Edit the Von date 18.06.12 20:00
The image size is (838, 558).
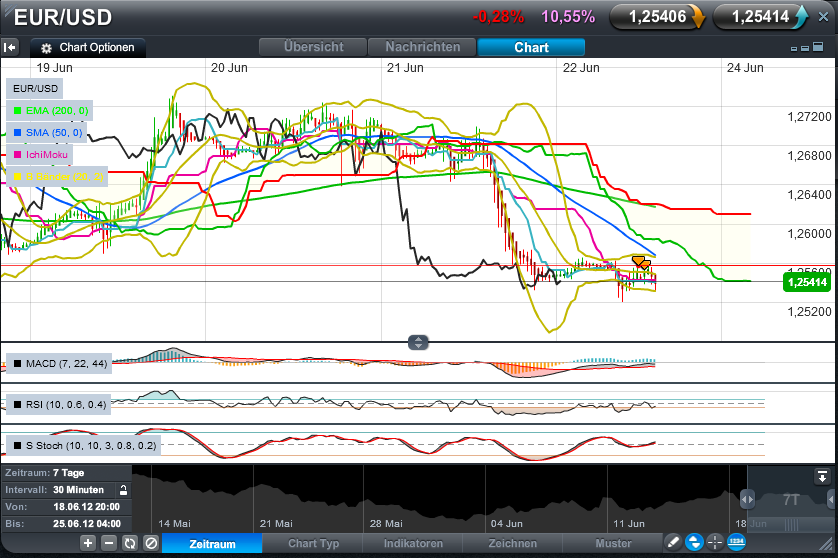pos(66,507)
